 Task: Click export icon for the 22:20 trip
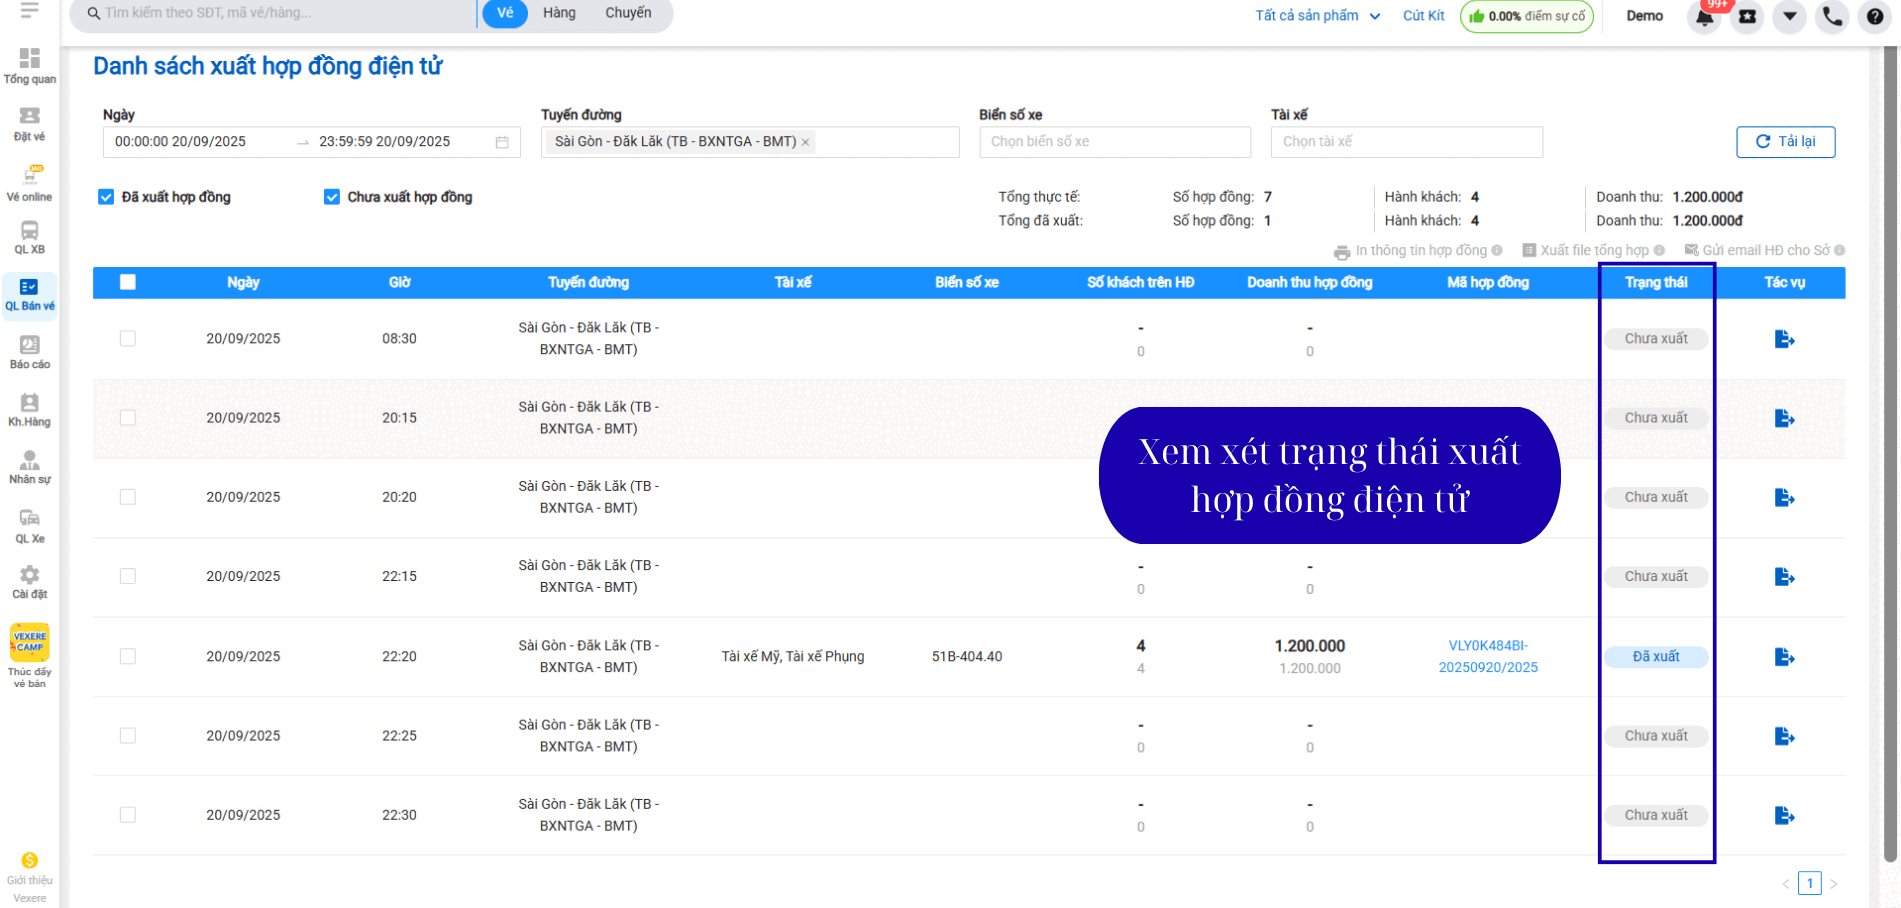click(1784, 657)
